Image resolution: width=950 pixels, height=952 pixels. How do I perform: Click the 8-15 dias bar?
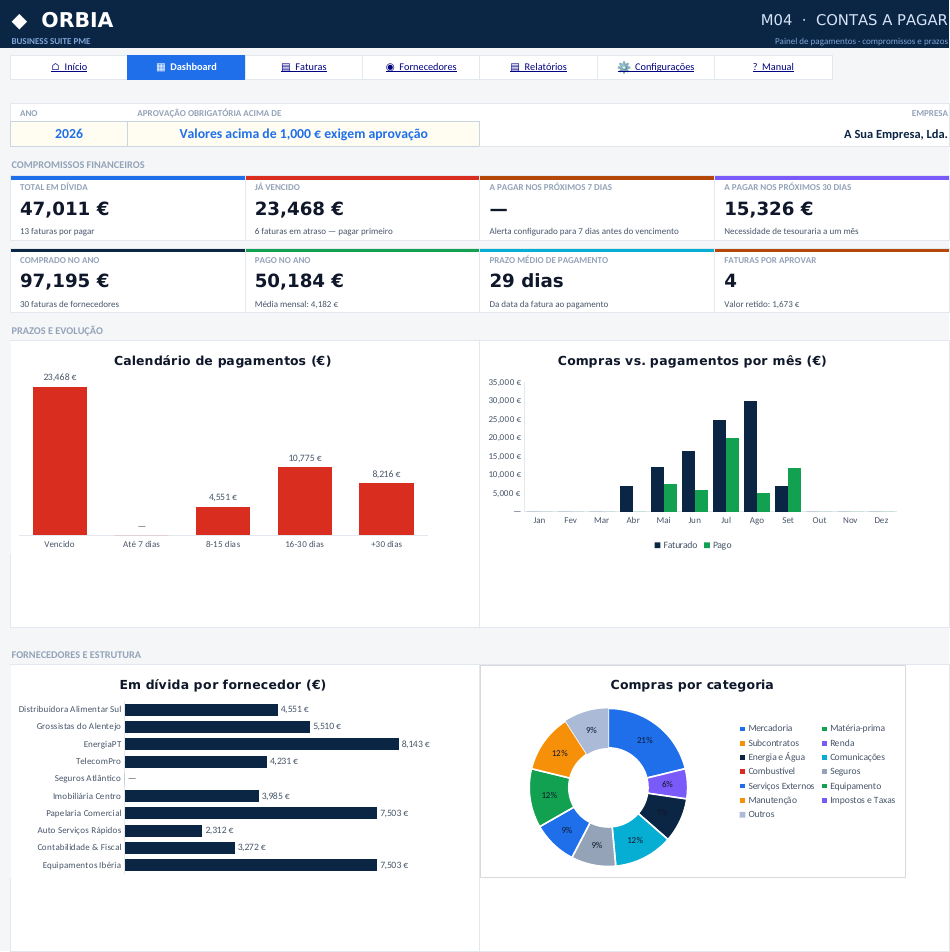pyautogui.click(x=223, y=521)
